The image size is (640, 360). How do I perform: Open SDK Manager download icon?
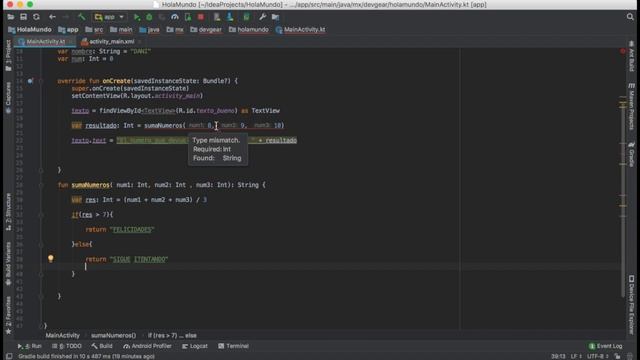[230, 17]
